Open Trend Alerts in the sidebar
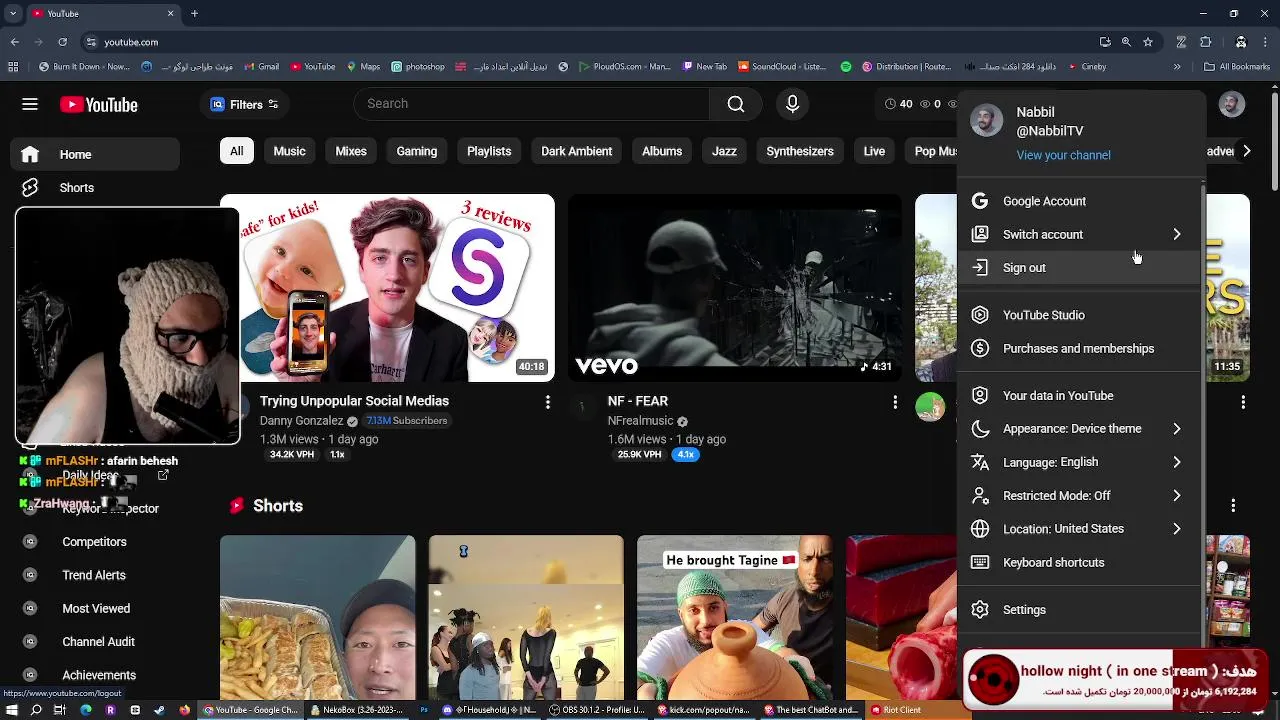This screenshot has width=1280, height=720. pyautogui.click(x=94, y=575)
